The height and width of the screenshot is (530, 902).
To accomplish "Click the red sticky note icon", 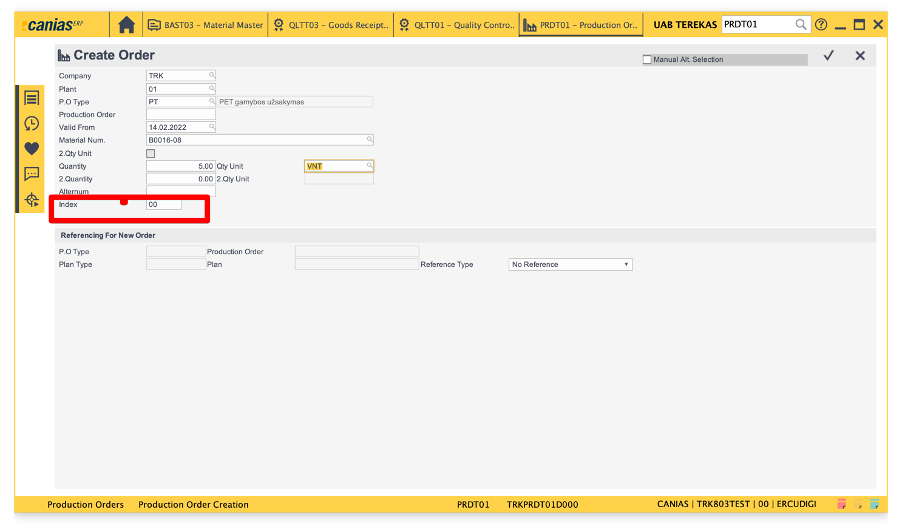I will (842, 504).
